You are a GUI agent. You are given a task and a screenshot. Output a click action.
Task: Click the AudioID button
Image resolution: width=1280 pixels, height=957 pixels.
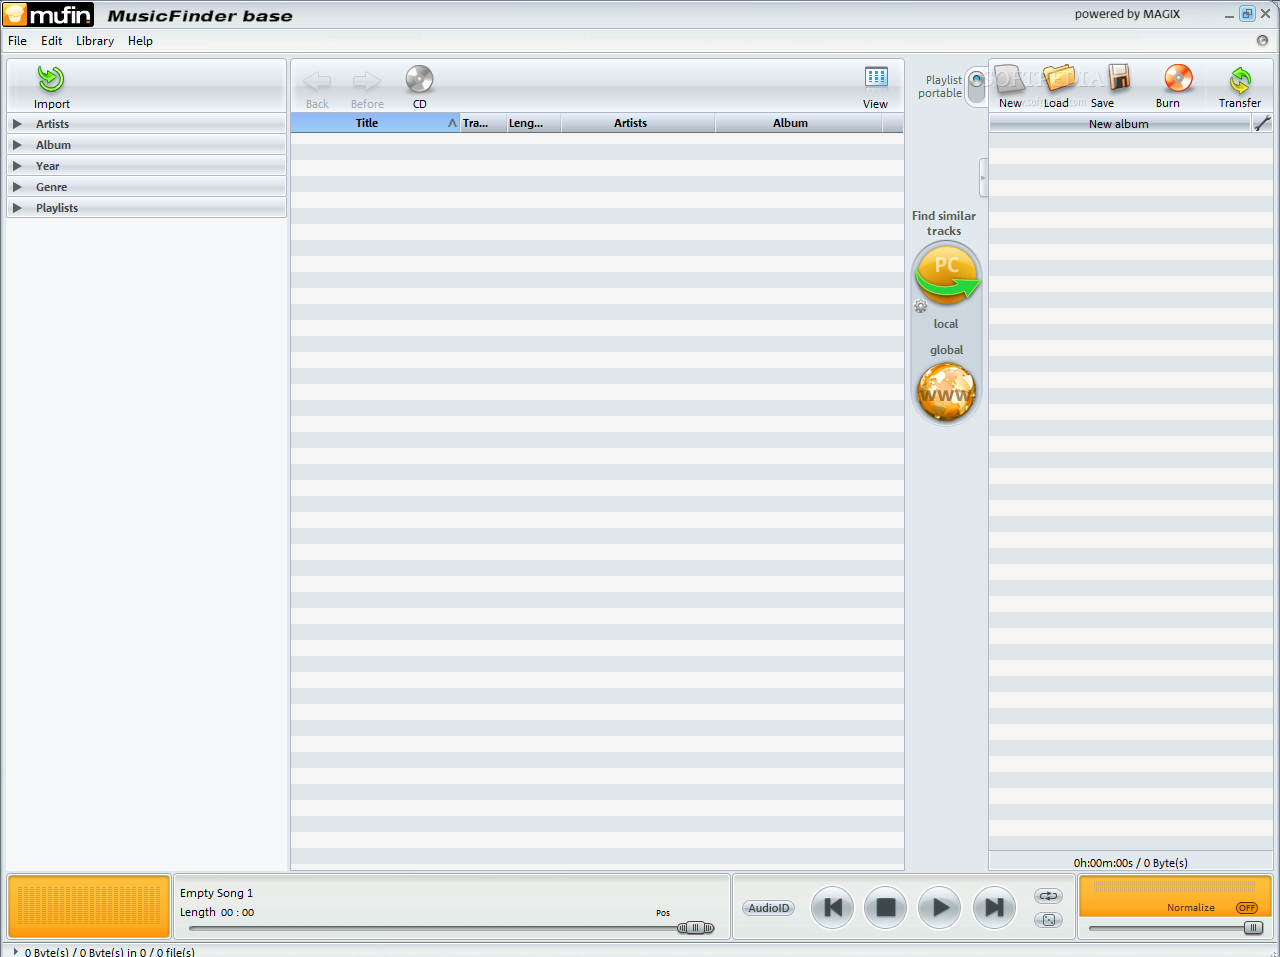(x=769, y=908)
